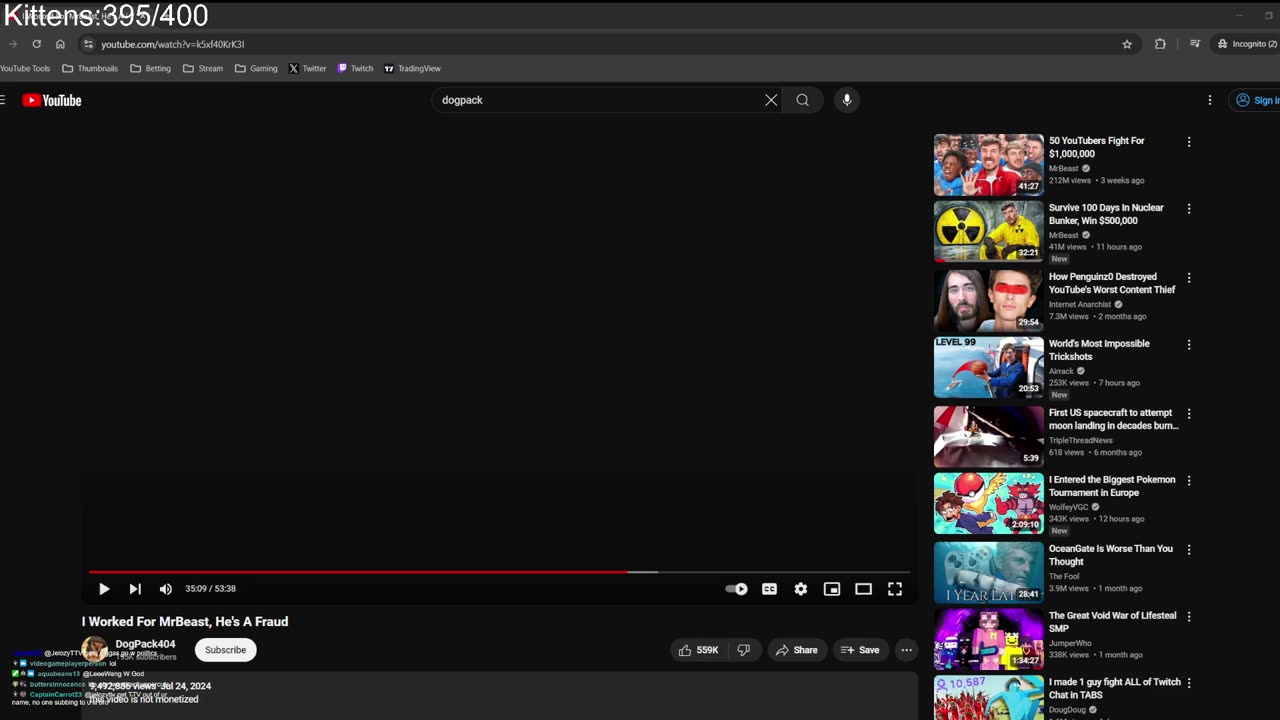
Task: Open options for US spacecraft video
Action: point(1189,414)
